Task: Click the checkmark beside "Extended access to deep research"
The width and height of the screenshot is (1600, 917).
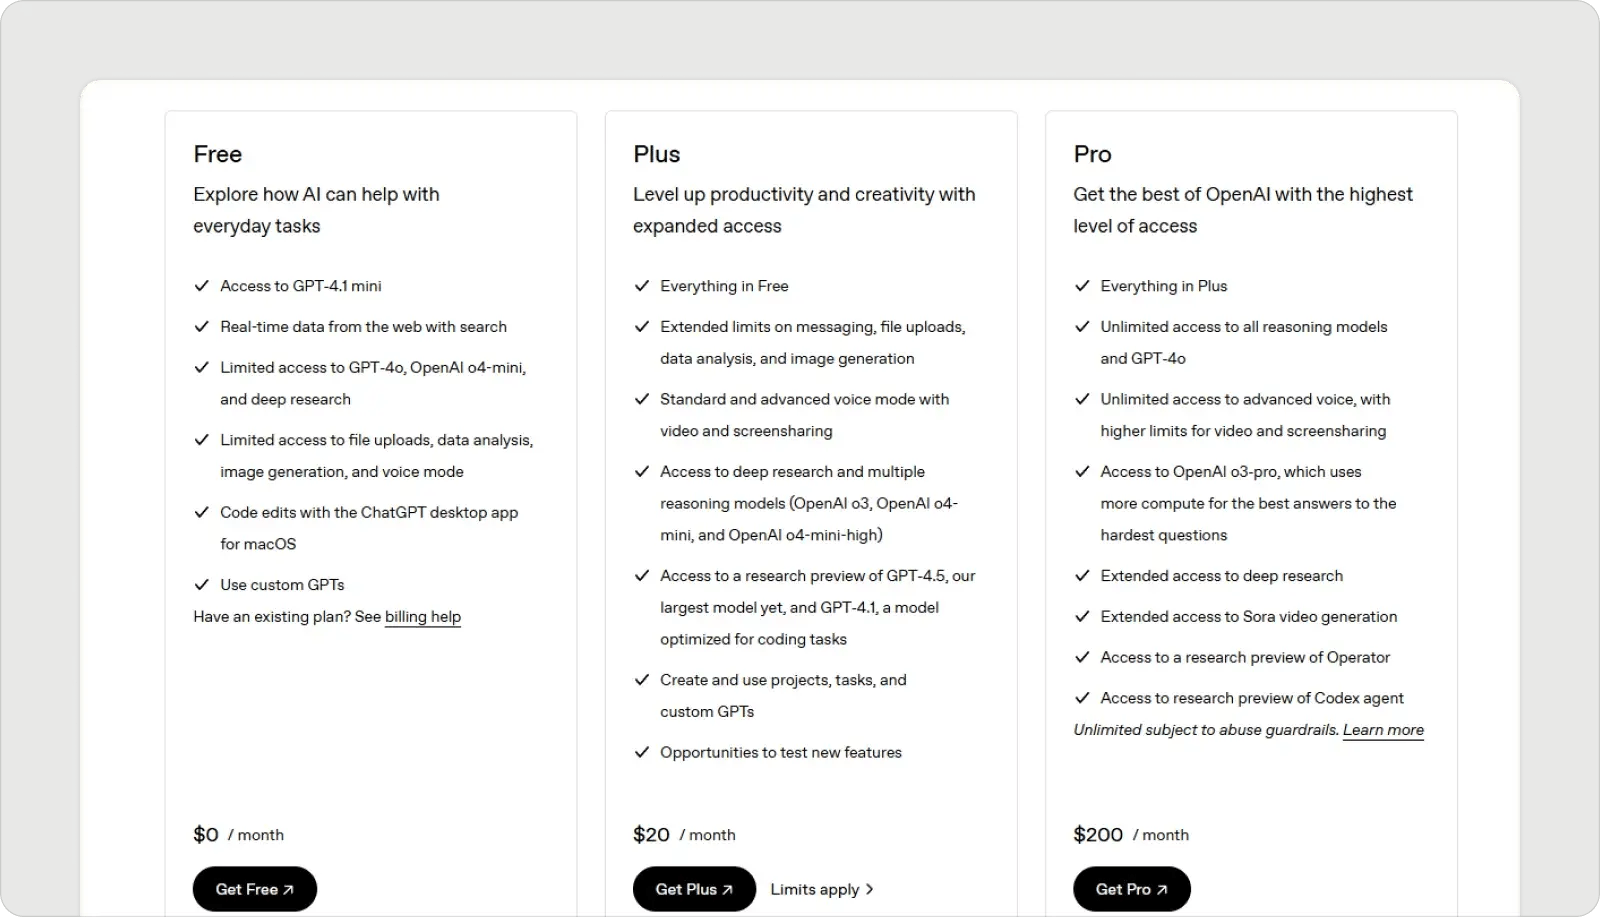Action: coord(1082,576)
